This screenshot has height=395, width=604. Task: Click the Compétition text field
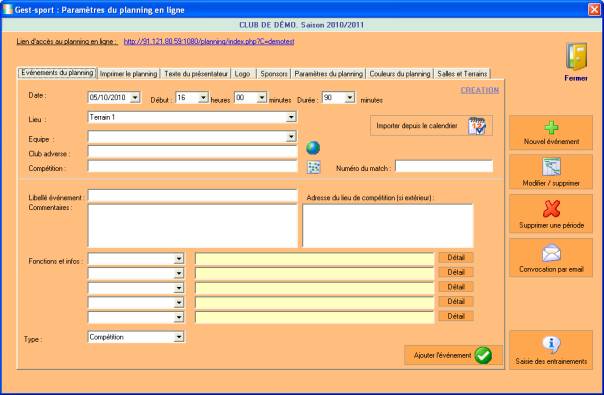click(x=193, y=166)
